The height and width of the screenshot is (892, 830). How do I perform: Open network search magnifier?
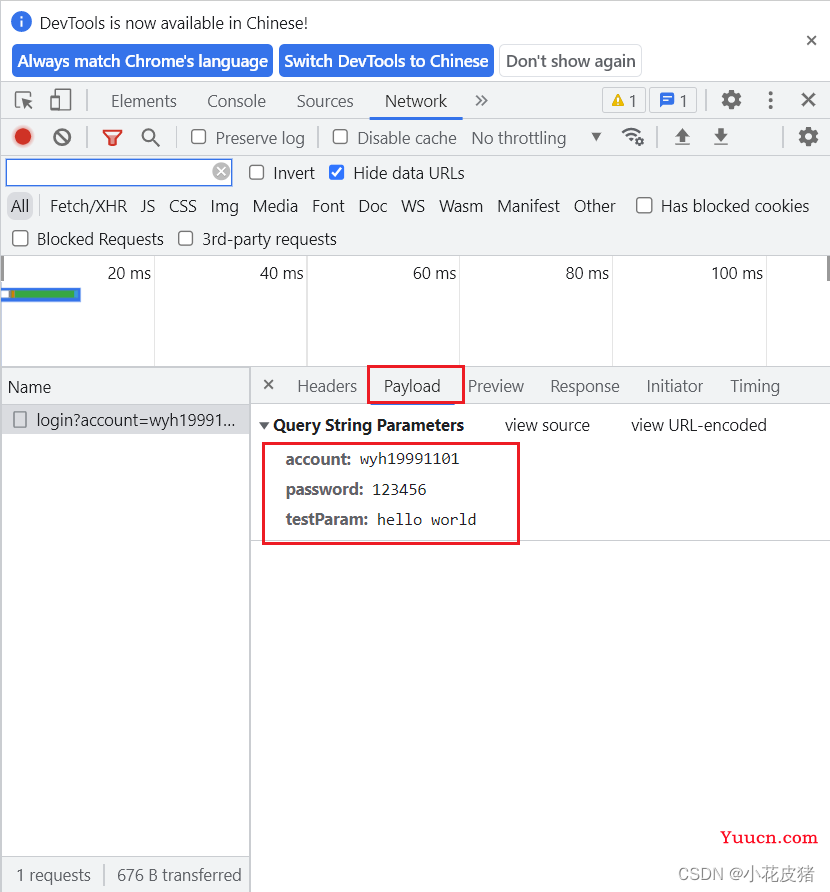click(150, 137)
